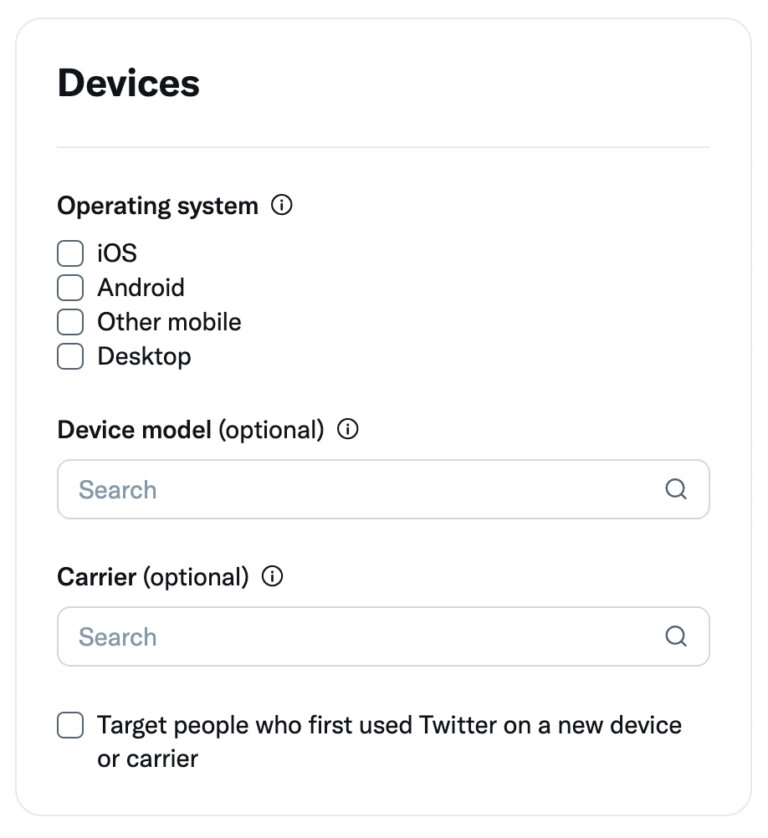Select the Desktop checkbox
The width and height of the screenshot is (768, 838).
pyautogui.click(x=70, y=356)
